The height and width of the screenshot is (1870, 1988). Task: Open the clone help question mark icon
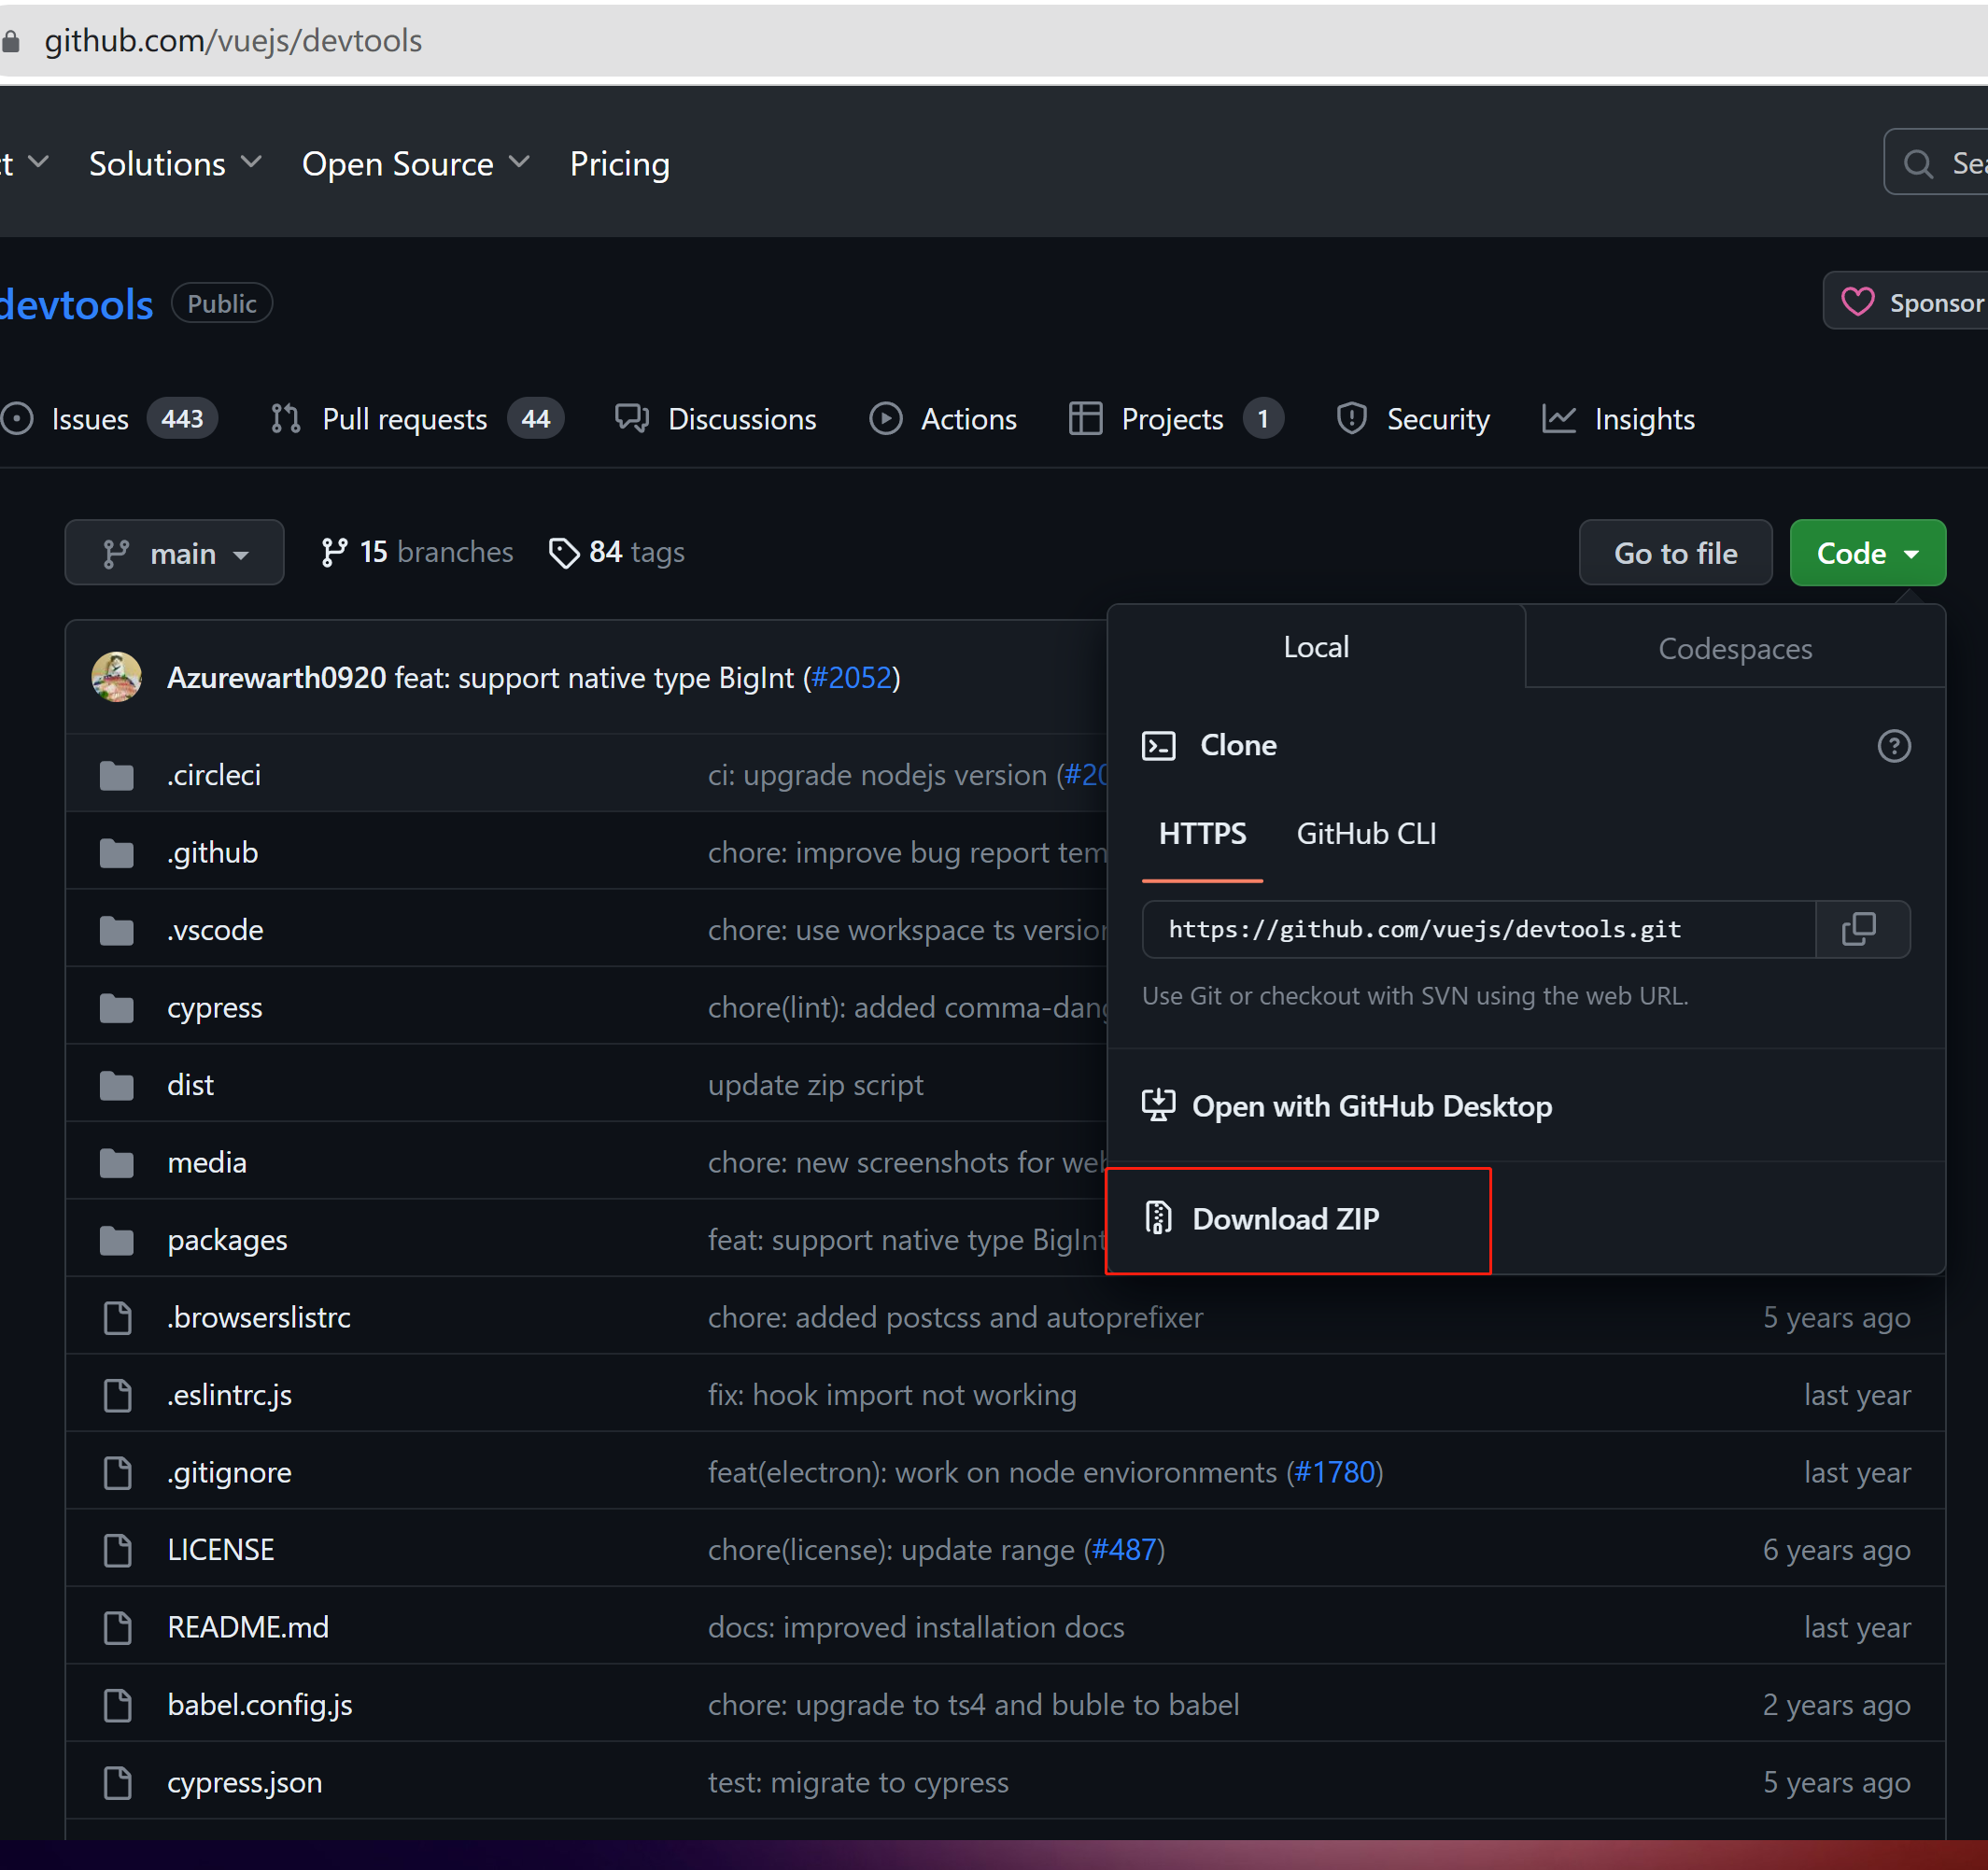click(1893, 746)
